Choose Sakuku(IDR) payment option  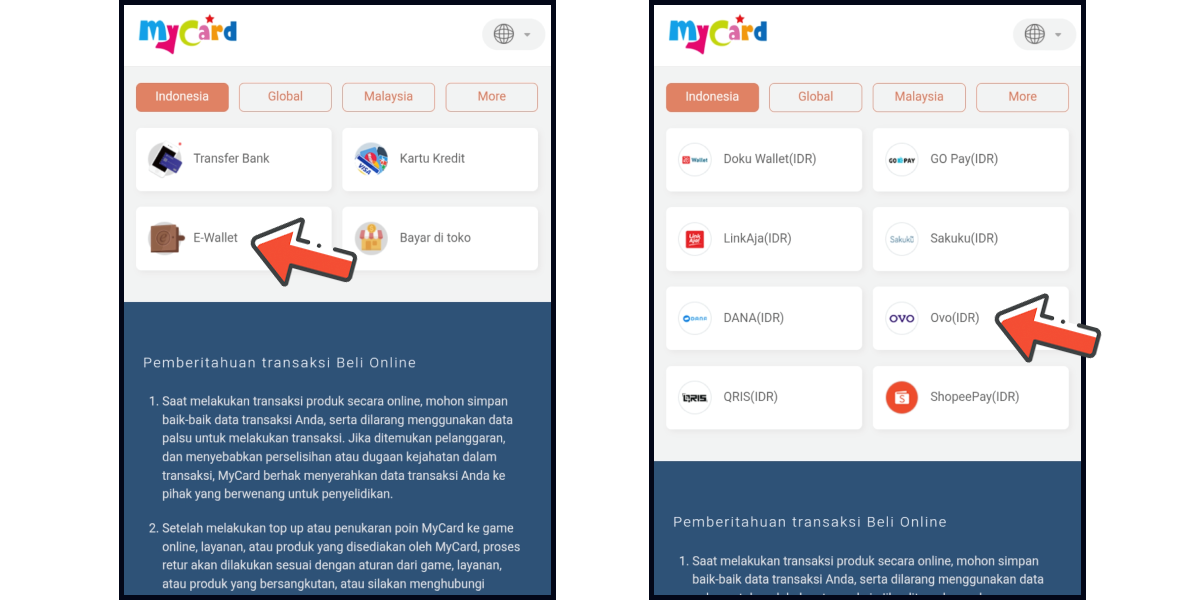[x=971, y=239]
